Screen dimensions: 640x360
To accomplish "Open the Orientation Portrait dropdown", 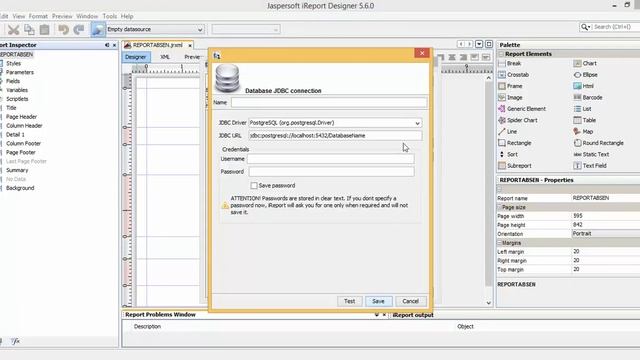I will [606, 234].
